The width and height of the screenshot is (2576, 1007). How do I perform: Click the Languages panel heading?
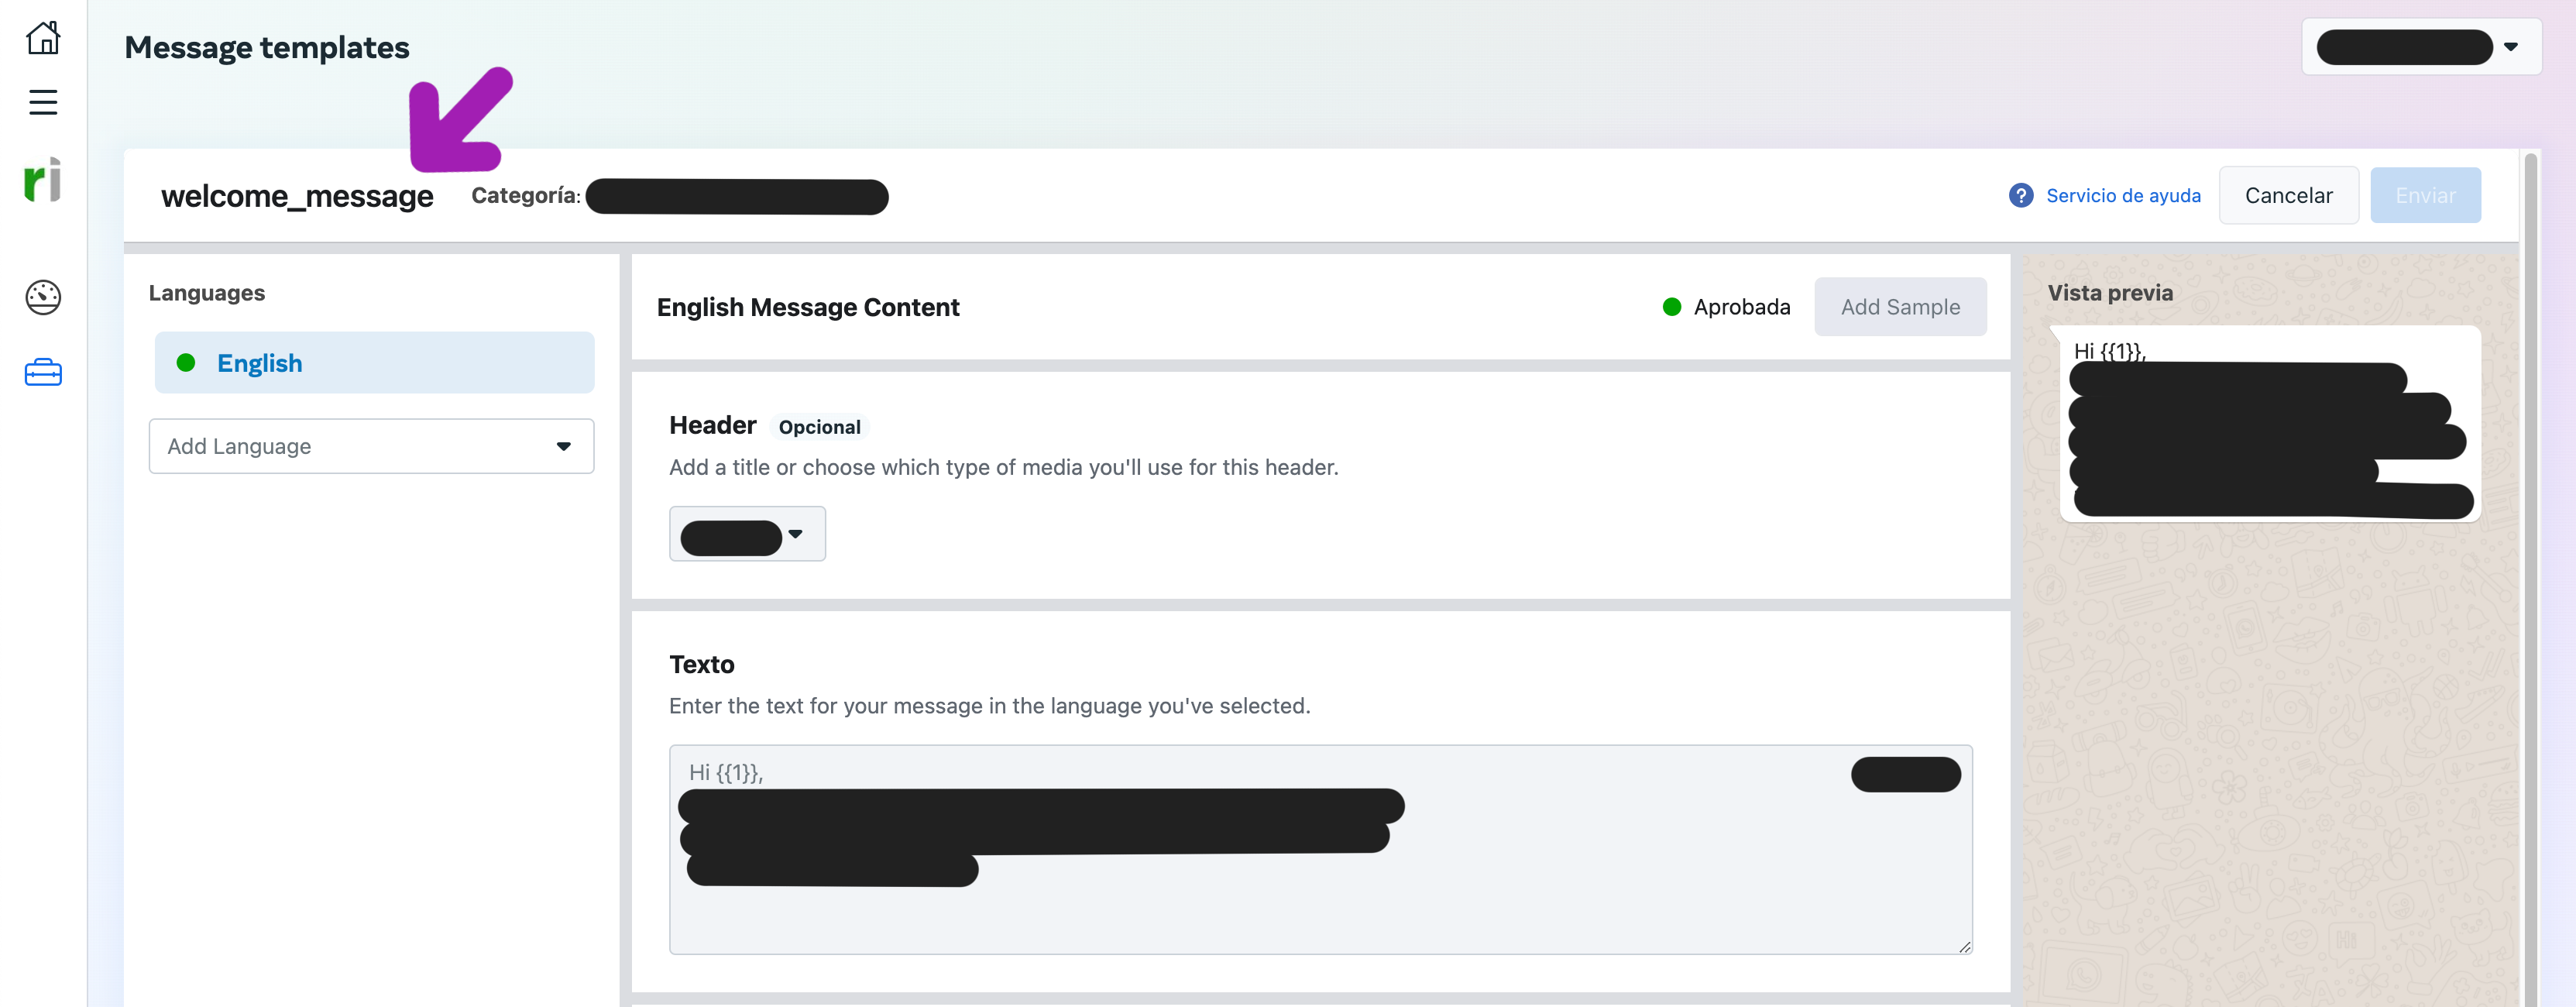207,293
